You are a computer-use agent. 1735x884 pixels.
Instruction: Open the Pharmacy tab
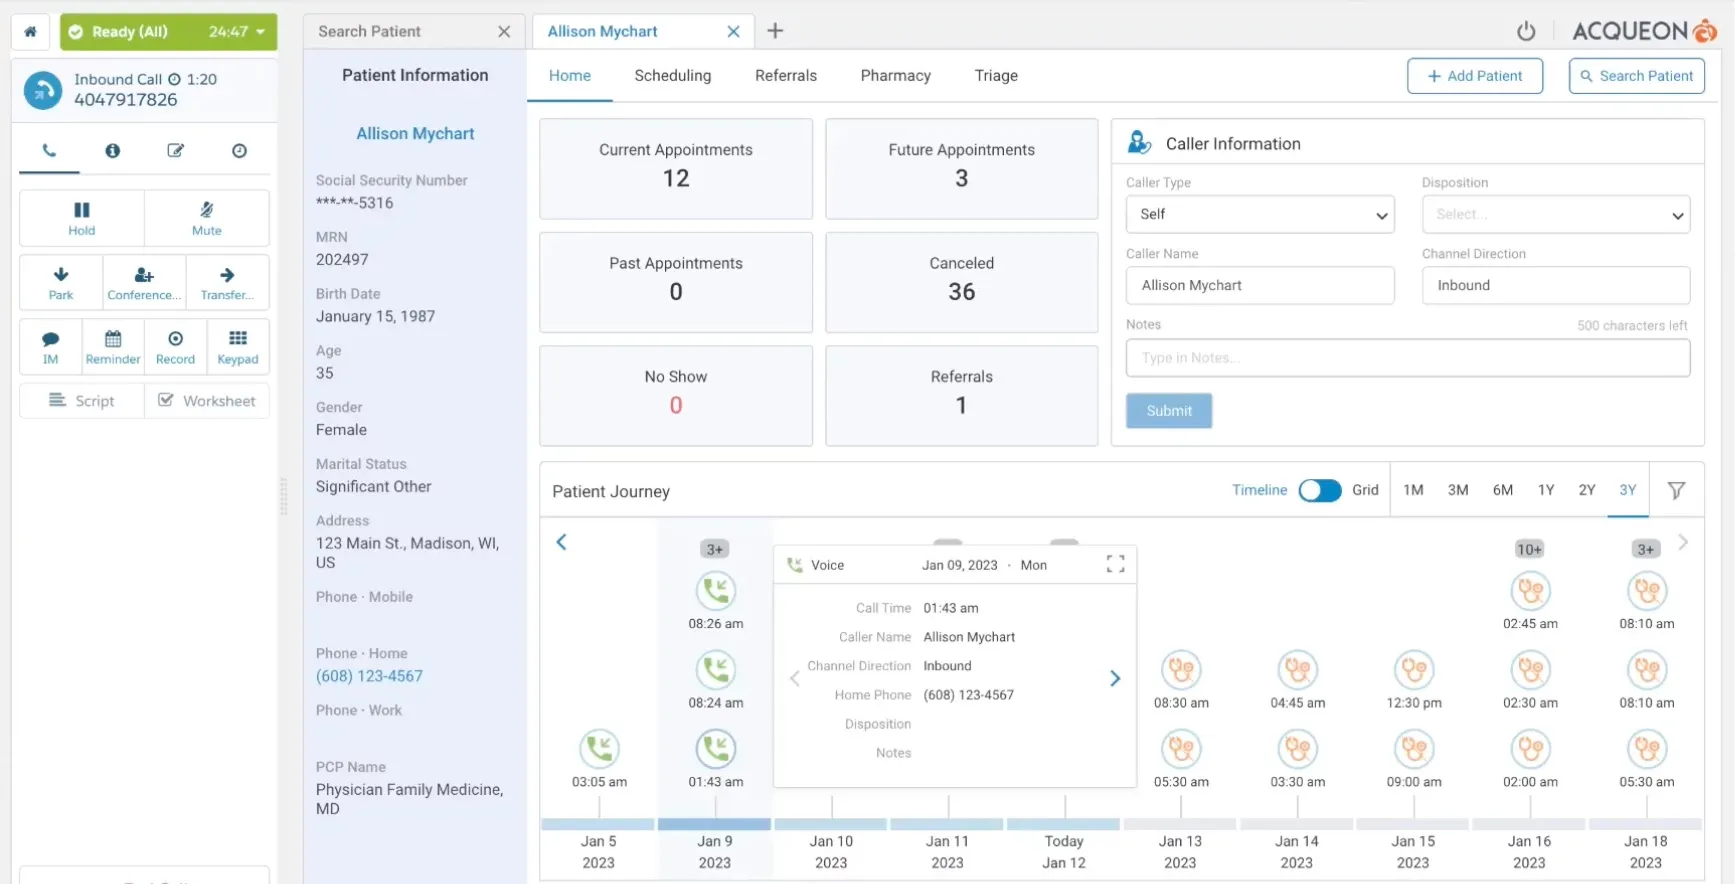(x=895, y=76)
